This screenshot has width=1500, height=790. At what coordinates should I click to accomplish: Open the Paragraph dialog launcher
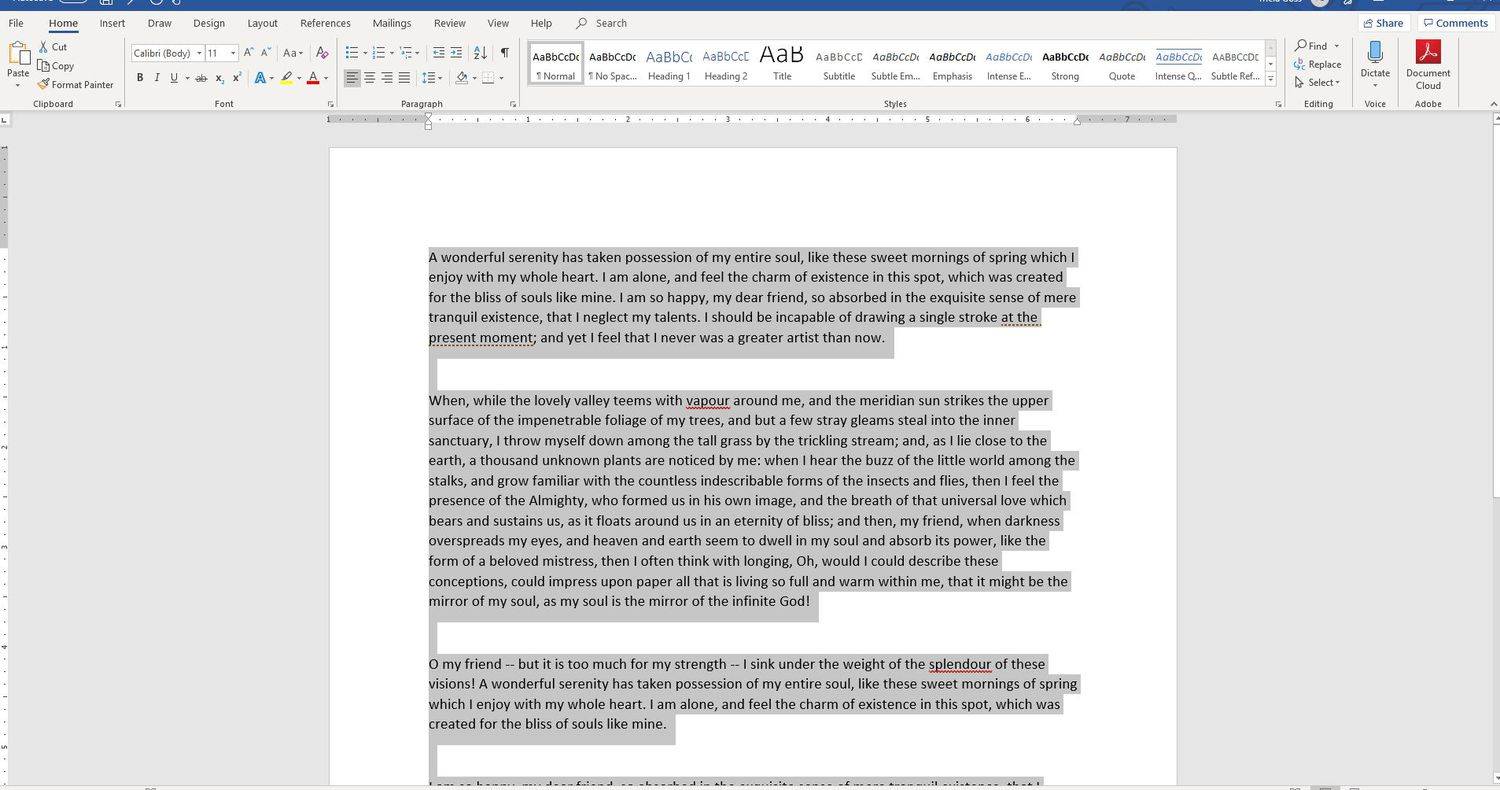[514, 104]
